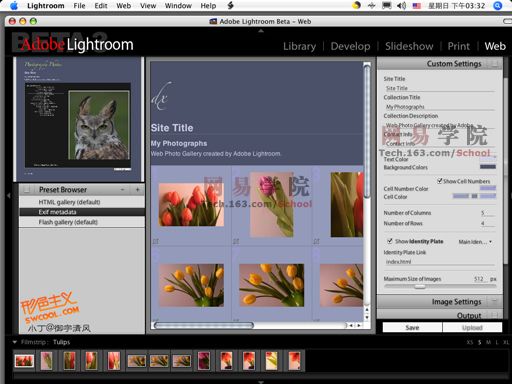The image size is (512, 384).
Task: Hide filmstrip using bottom edge arrow
Action: point(261,382)
